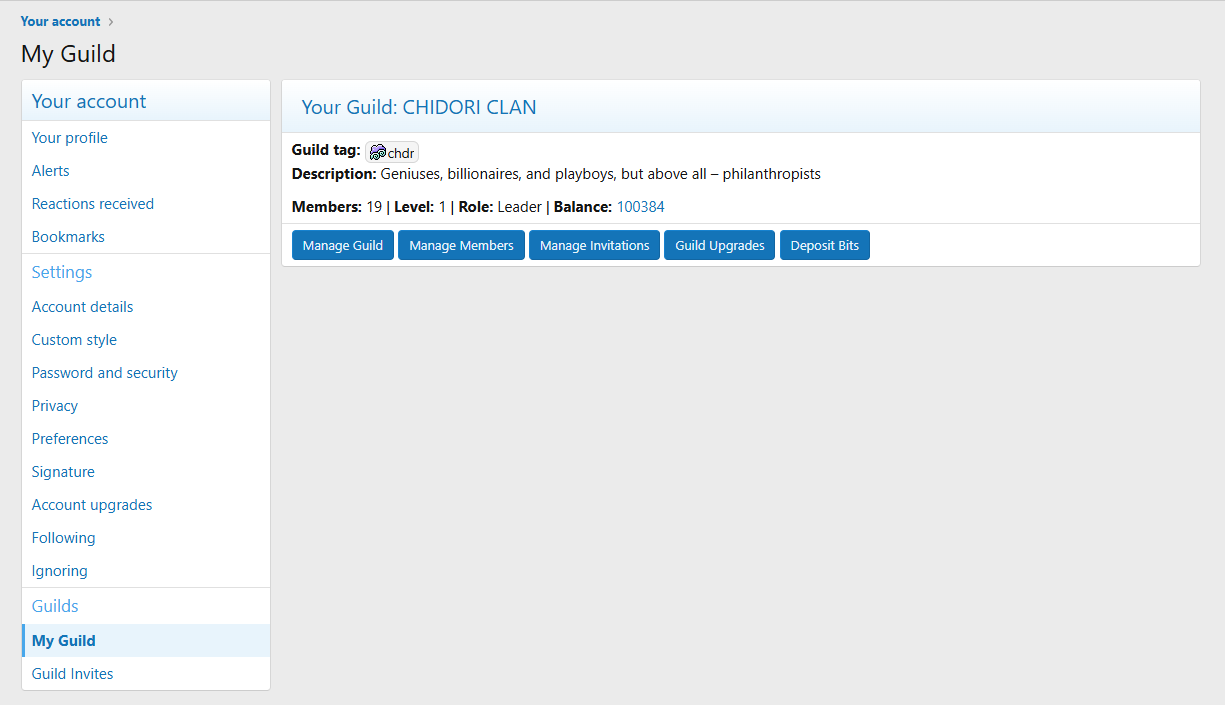Viewport: 1225px width, 705px height.
Task: Open Preferences in the sidebar
Action: 146,439
